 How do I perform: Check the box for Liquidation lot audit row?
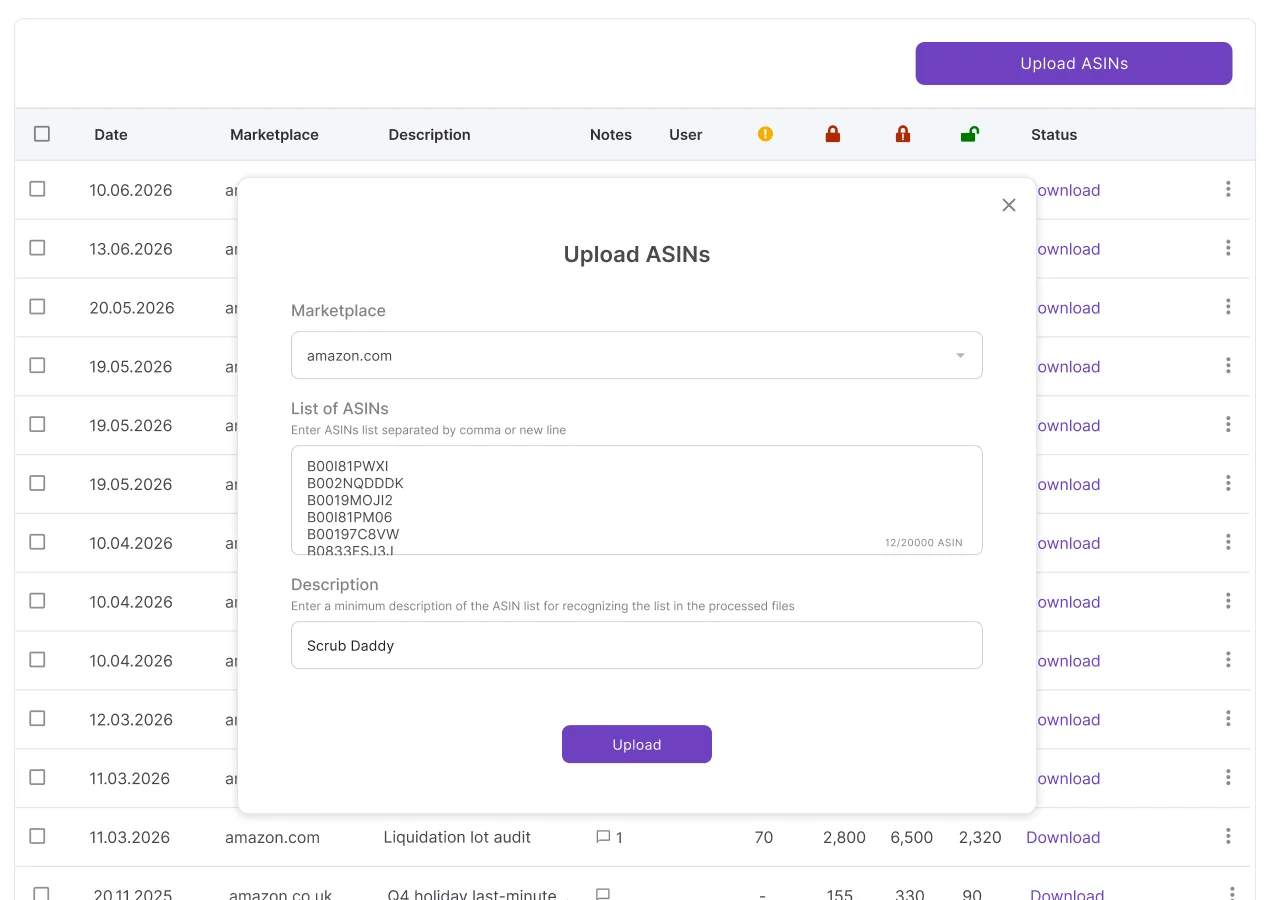[37, 836]
